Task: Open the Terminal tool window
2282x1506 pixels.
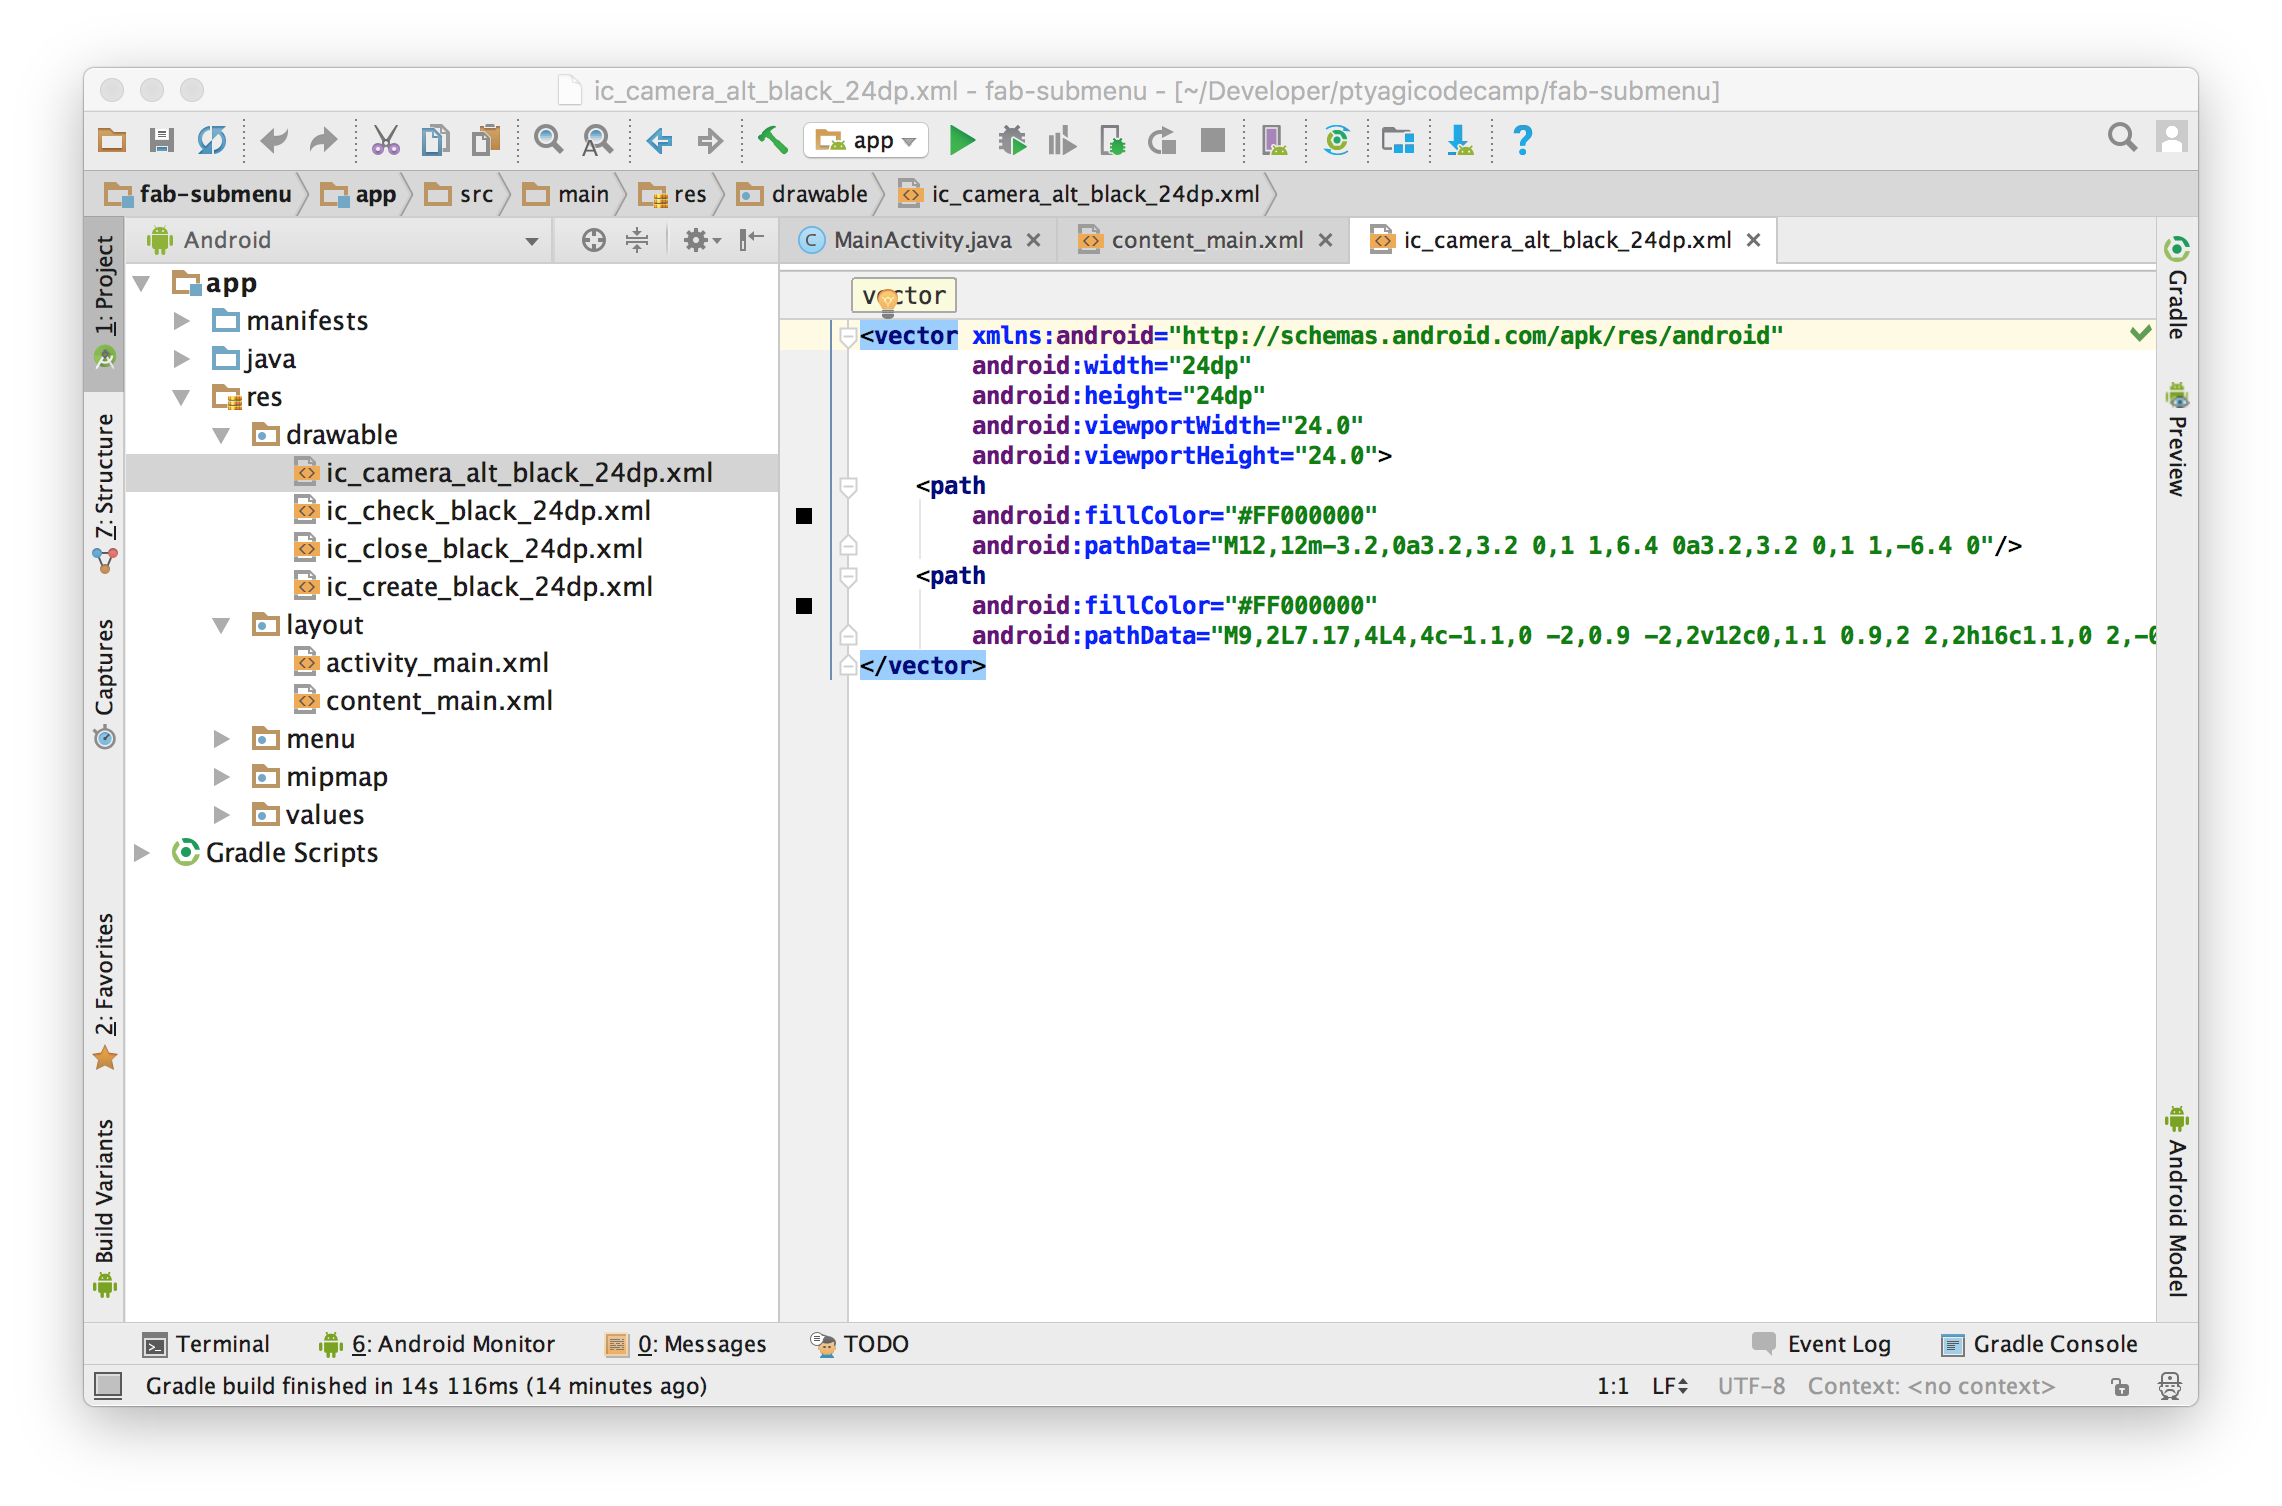Action: coord(207,1344)
